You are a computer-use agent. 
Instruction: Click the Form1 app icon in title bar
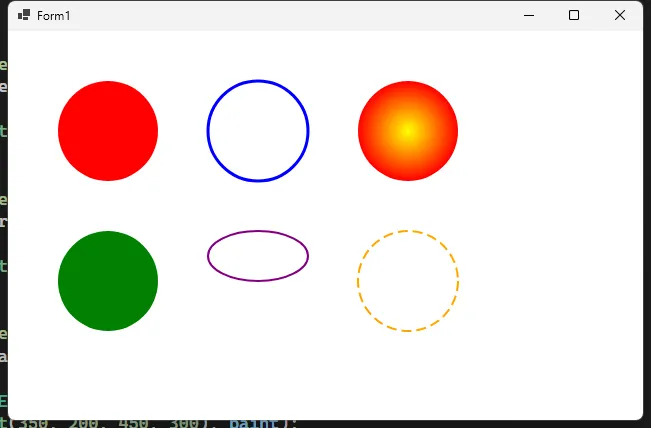coord(24,15)
